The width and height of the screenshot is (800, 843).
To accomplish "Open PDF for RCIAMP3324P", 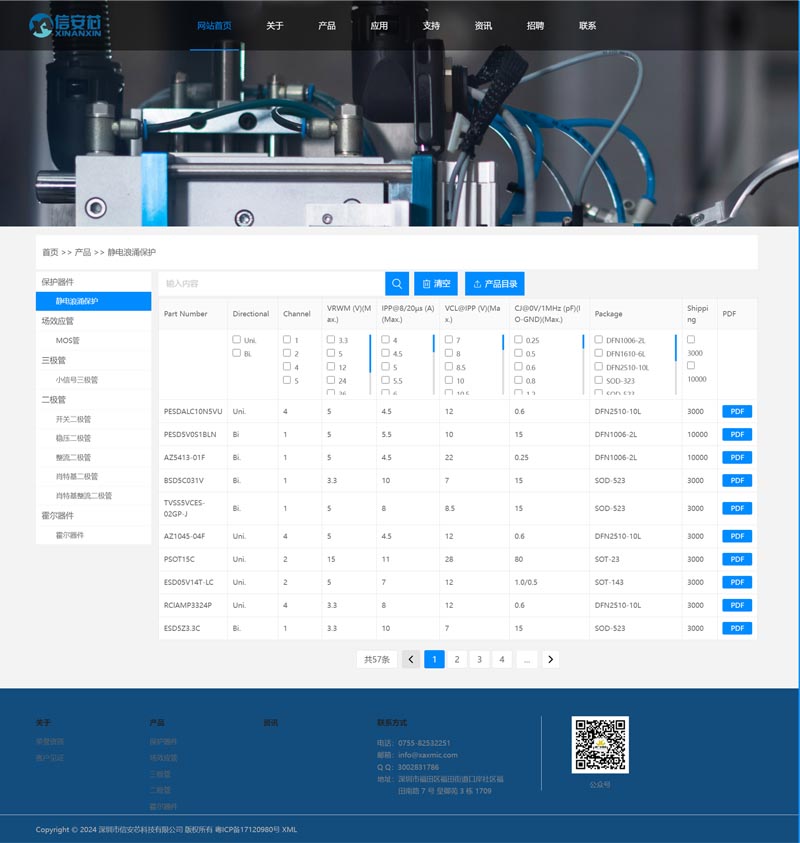I will pos(737,605).
